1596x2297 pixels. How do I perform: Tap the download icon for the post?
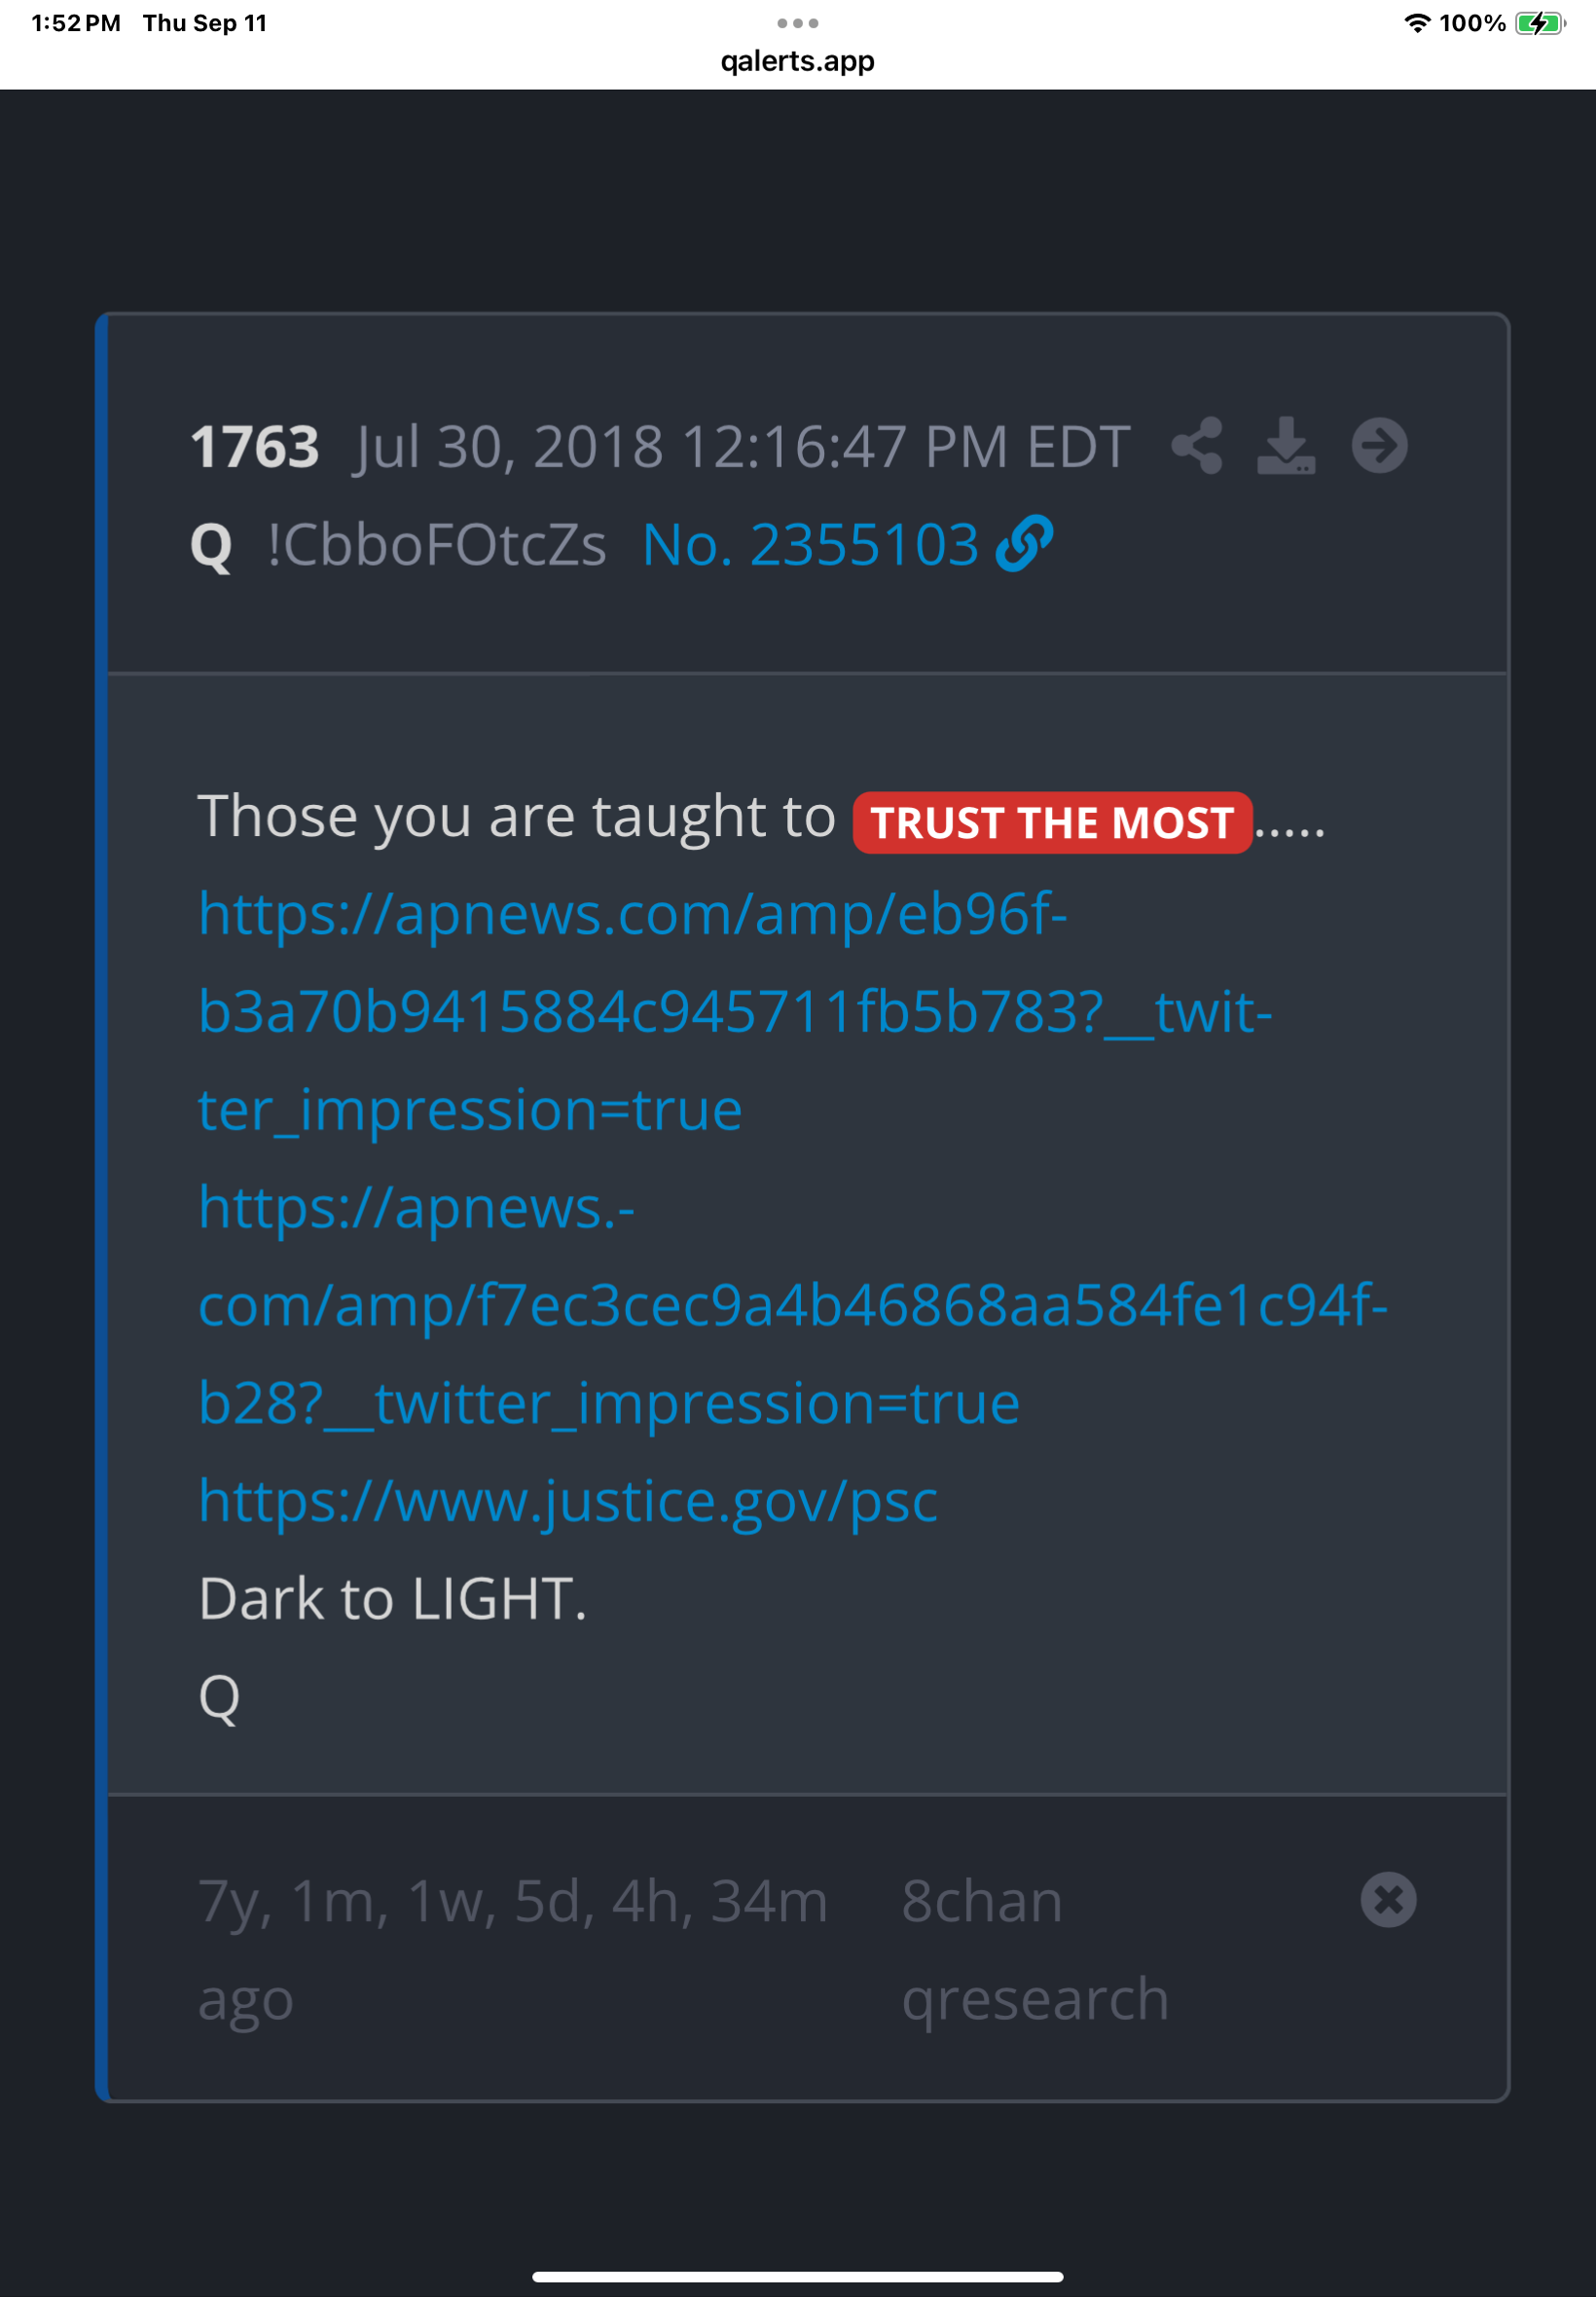[x=1286, y=445]
